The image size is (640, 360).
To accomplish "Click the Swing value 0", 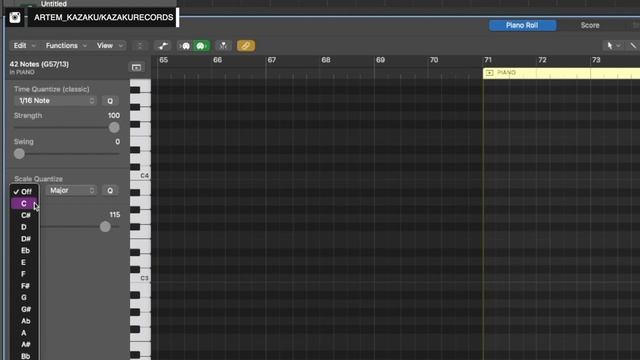I will tap(118, 142).
